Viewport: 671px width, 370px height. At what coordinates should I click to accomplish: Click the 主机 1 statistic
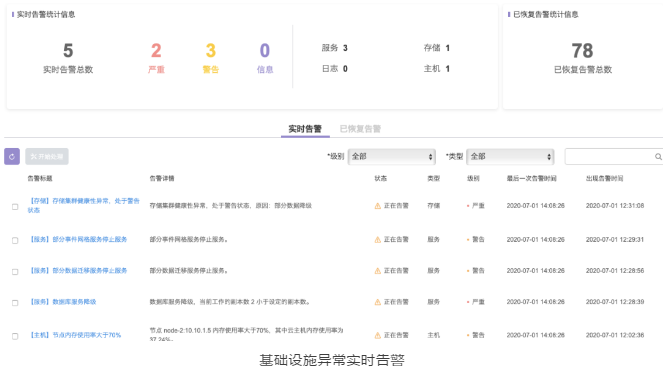[x=436, y=68]
